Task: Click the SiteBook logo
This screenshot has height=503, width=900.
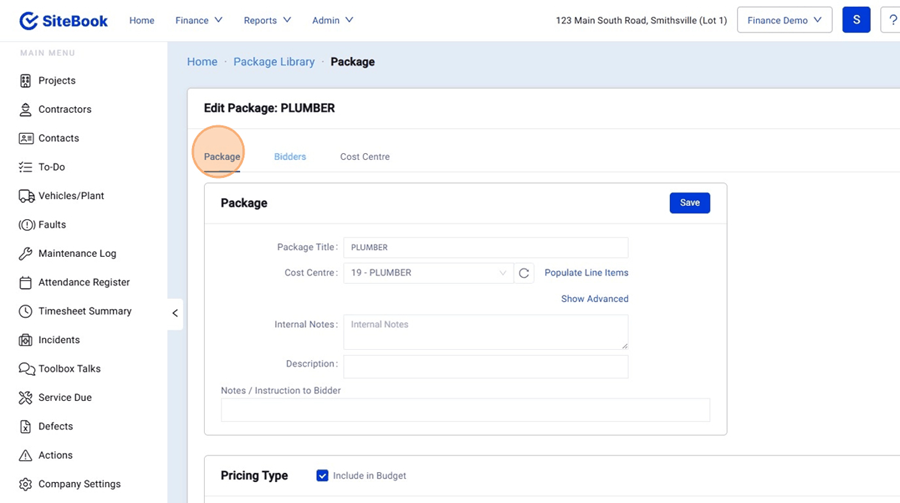Action: (x=63, y=20)
